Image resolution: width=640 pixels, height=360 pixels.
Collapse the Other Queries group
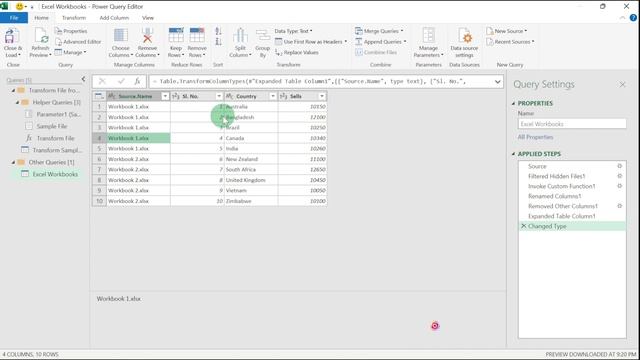pyautogui.click(x=13, y=162)
